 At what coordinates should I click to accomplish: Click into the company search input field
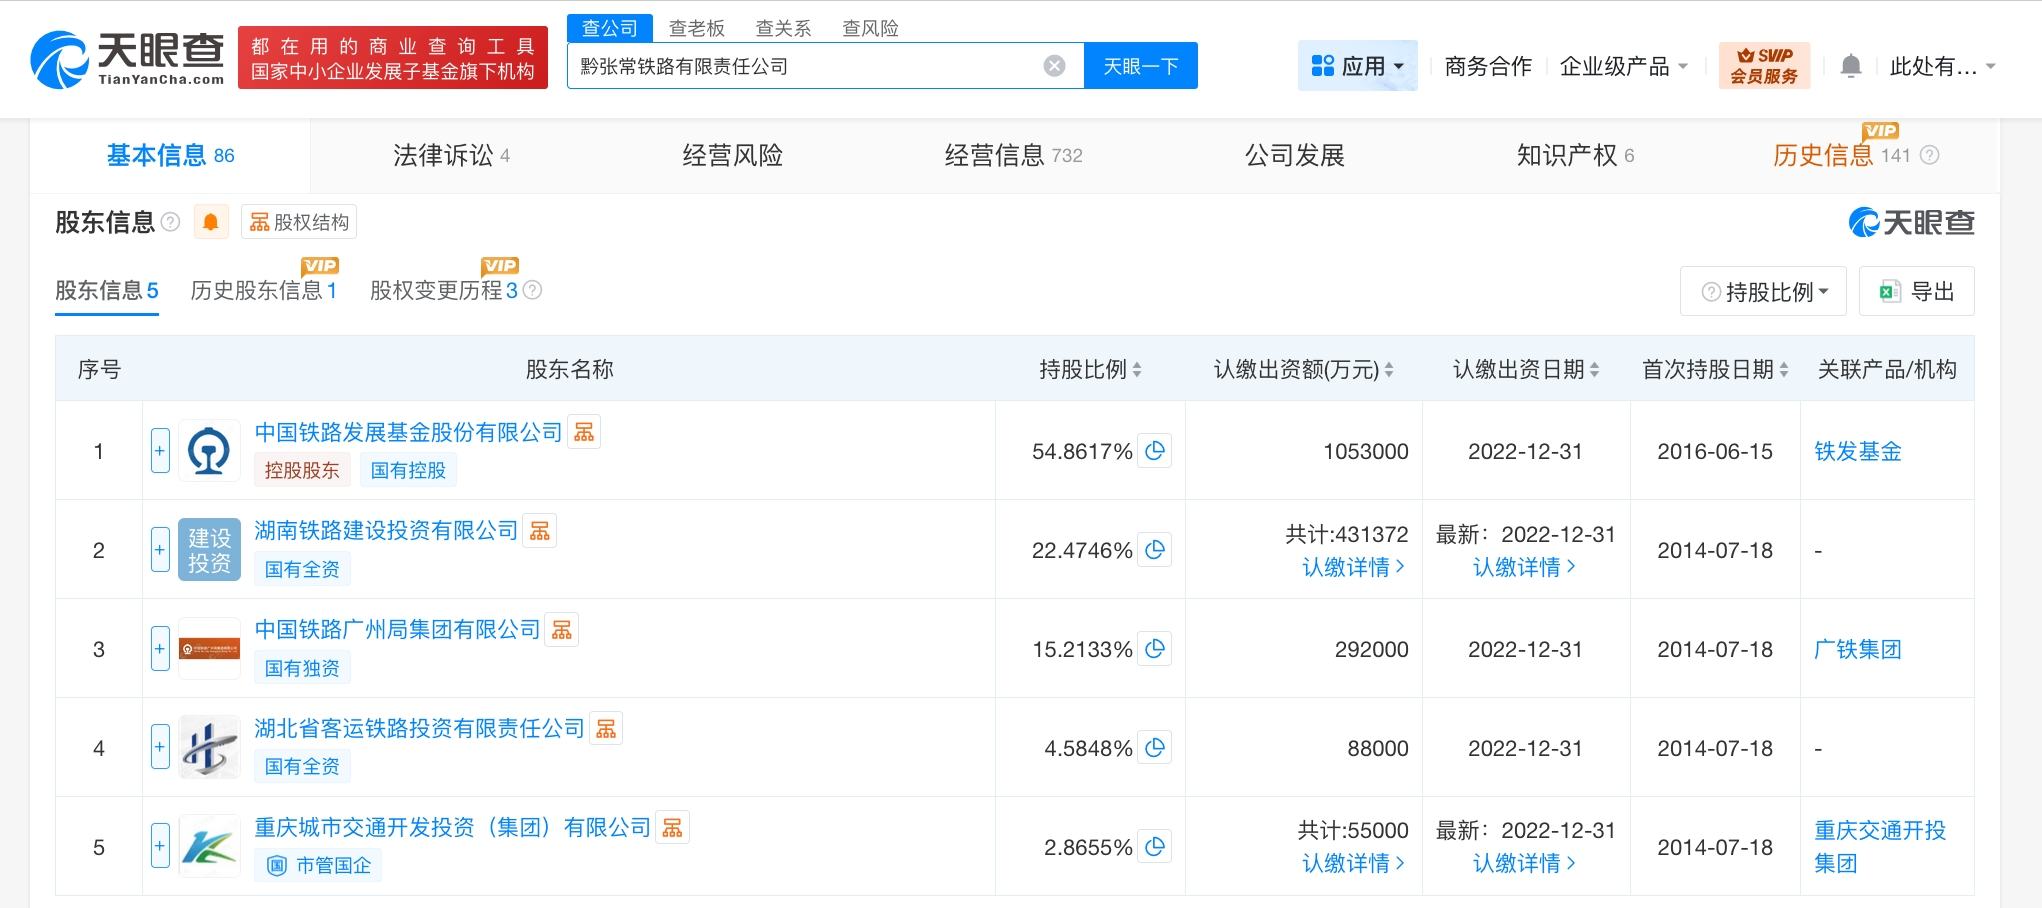800,66
